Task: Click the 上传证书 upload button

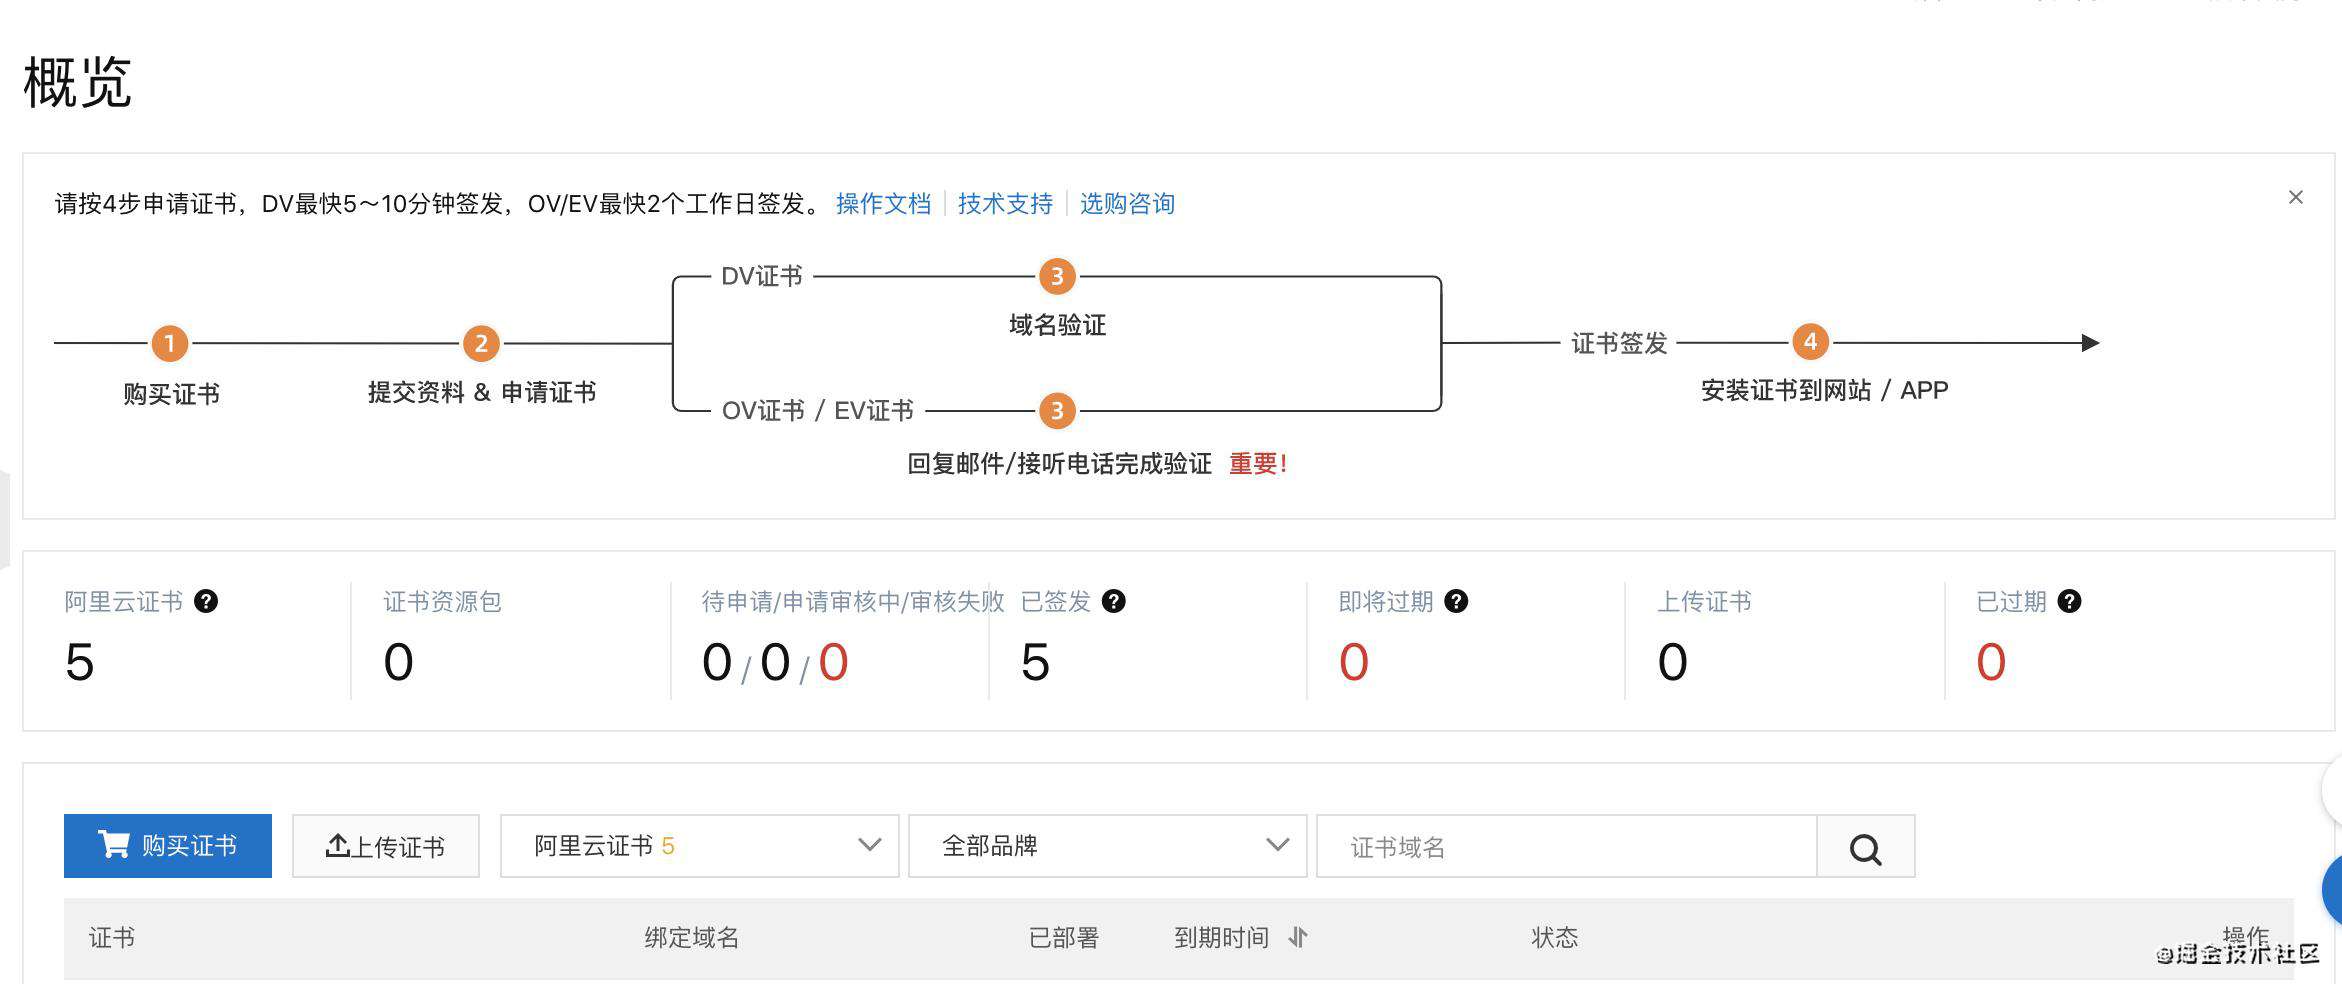Action: click(x=386, y=846)
